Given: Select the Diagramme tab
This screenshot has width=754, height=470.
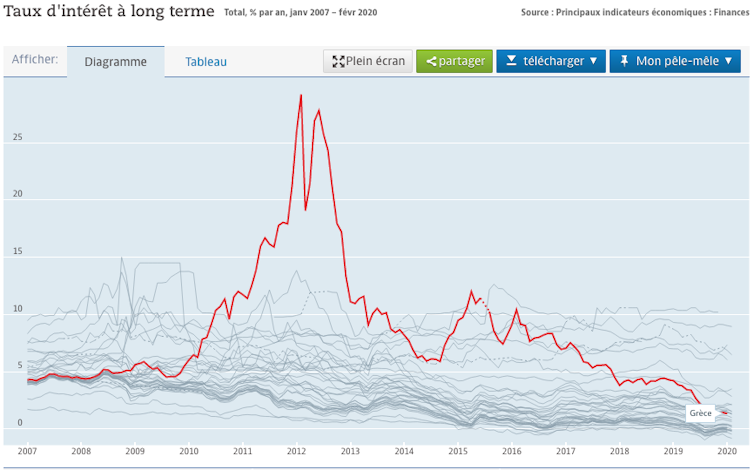Looking at the screenshot, I should (115, 62).
